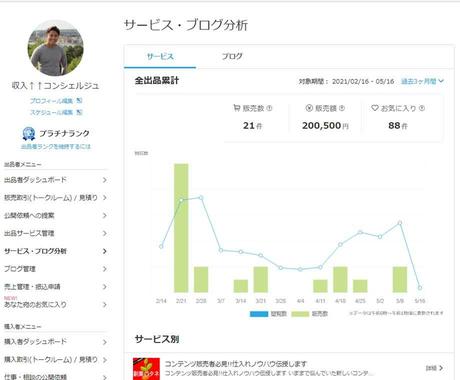Click the heart お気に入り icon
The width and height of the screenshot is (460, 380).
click(375, 108)
